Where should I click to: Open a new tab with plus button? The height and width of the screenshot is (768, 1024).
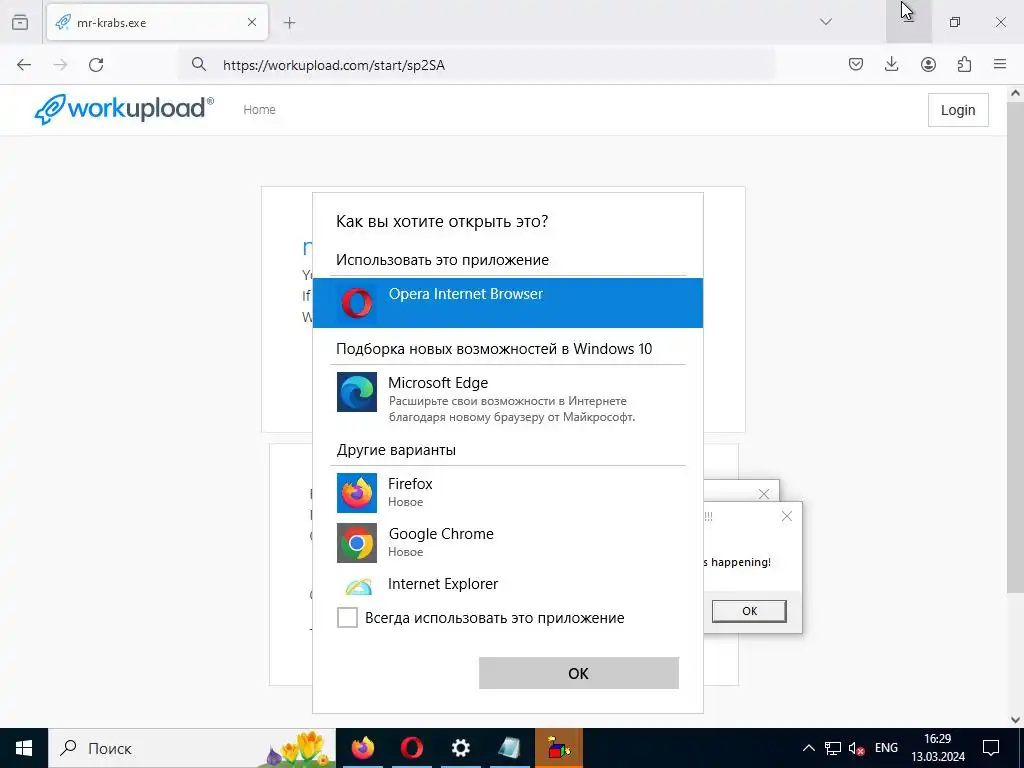pos(289,23)
